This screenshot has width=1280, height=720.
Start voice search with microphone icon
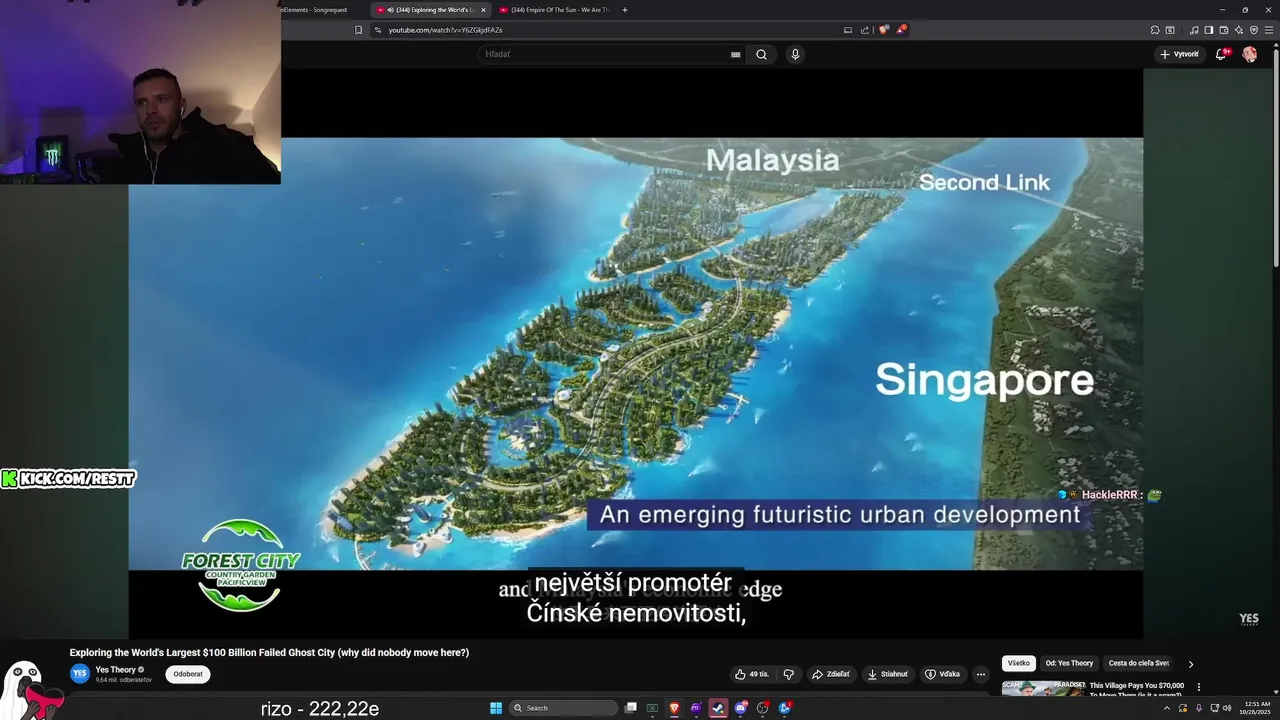point(795,54)
